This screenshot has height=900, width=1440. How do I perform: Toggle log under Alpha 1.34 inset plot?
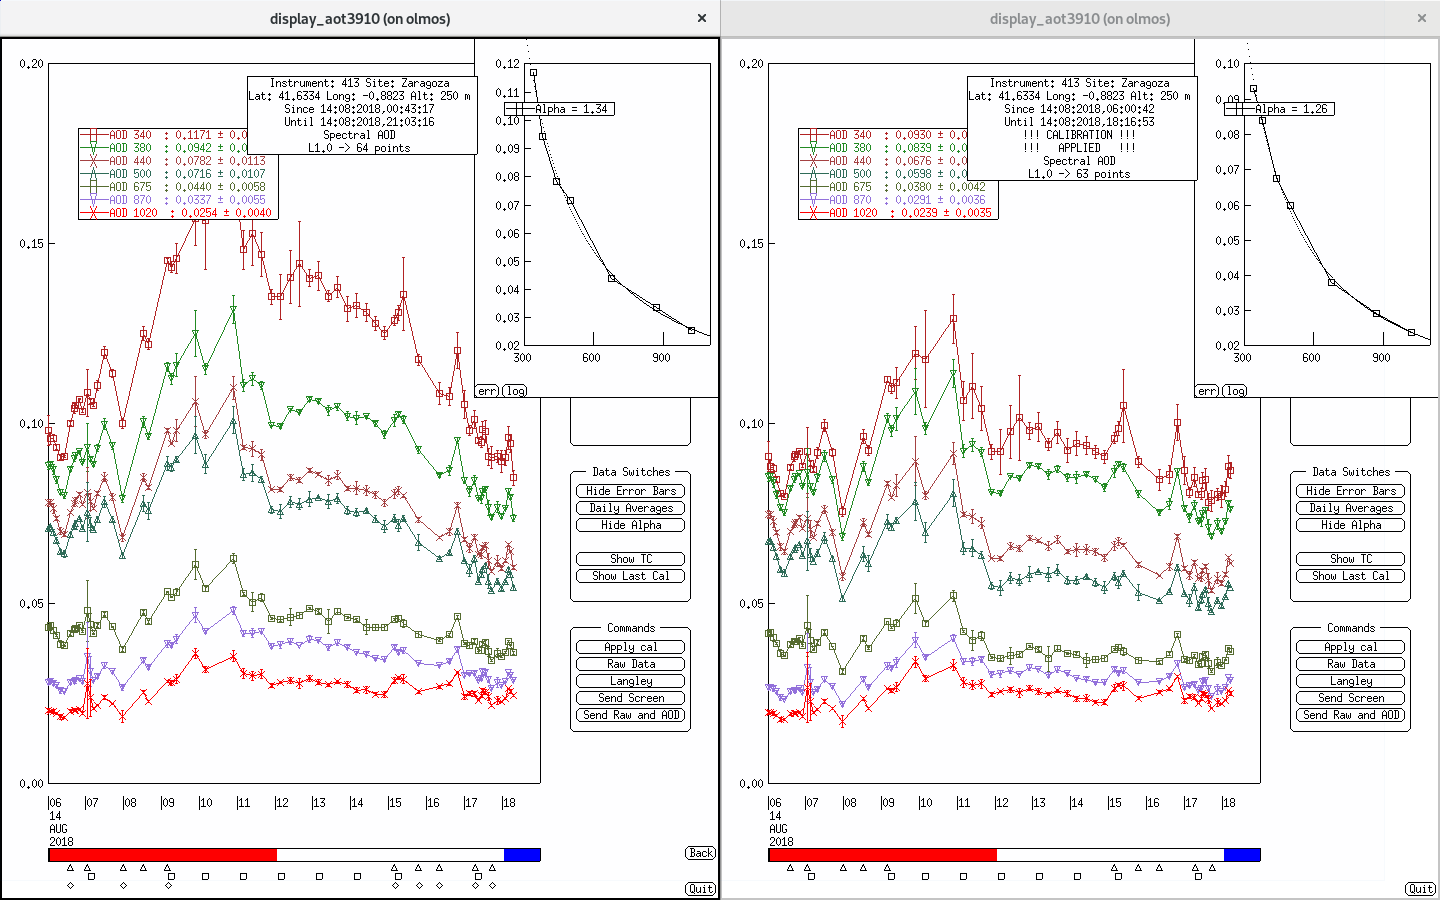[x=515, y=391]
